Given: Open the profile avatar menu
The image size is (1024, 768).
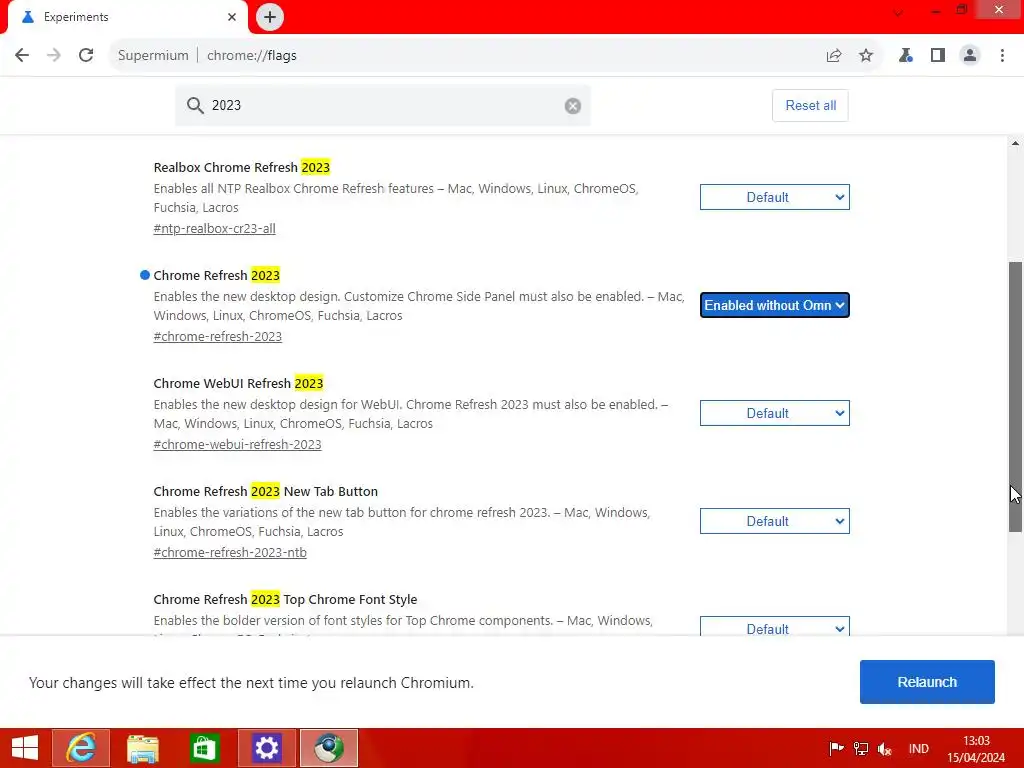Looking at the screenshot, I should click(x=970, y=56).
